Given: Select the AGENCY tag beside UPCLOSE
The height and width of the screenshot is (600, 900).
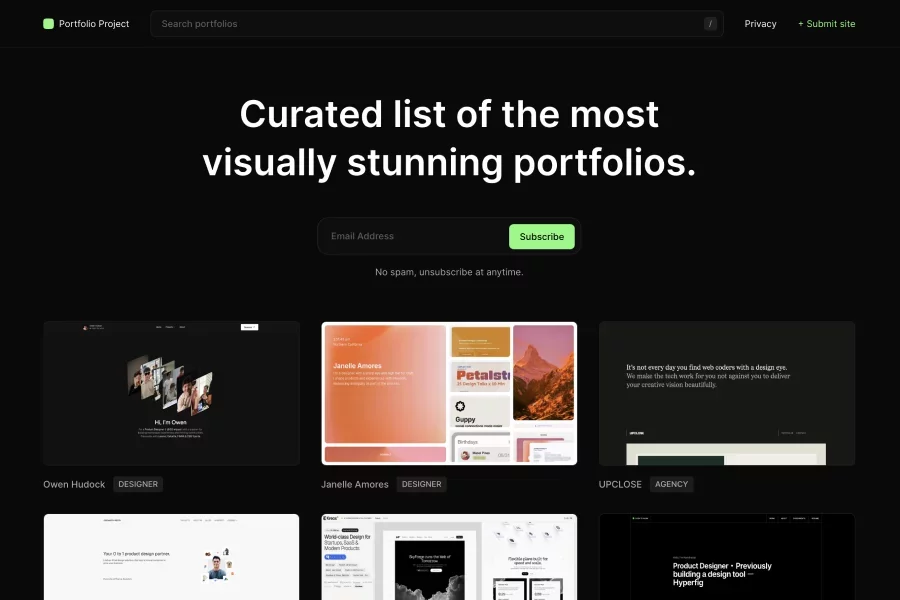Looking at the screenshot, I should pyautogui.click(x=672, y=484).
